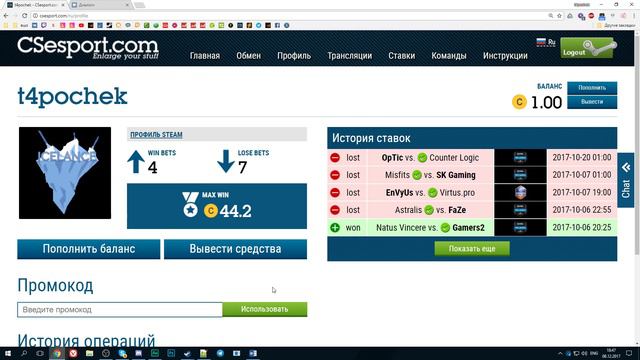Click red minus icon on OpTic row

point(335,158)
